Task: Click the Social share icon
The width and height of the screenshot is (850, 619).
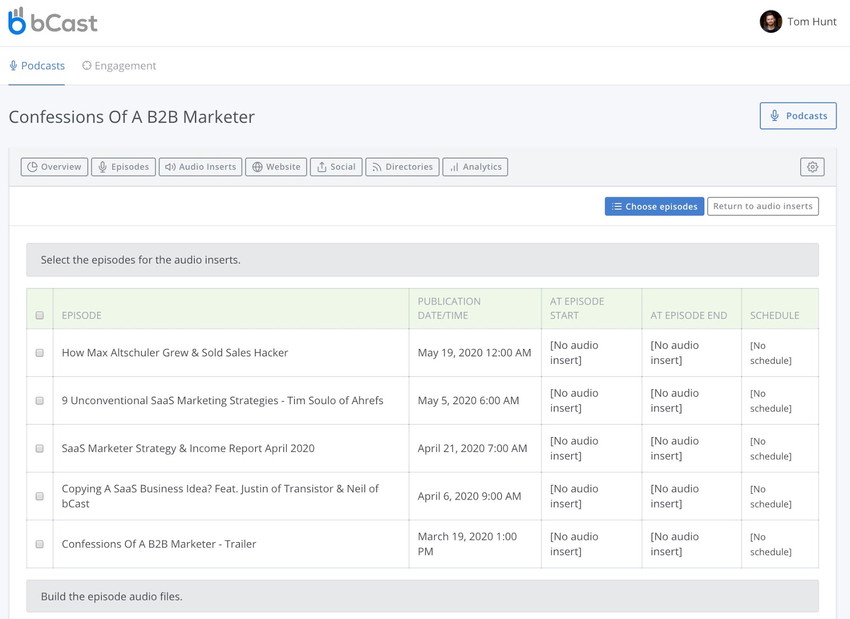Action: point(320,166)
